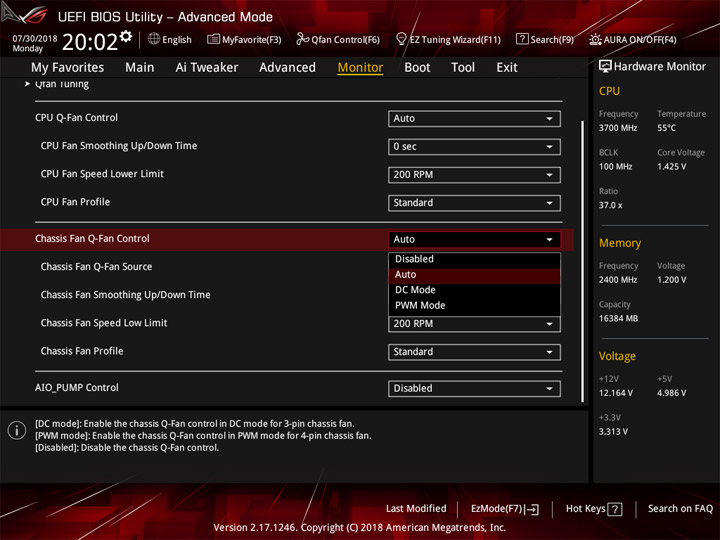Open Chassis Fan Profile dropdown
The height and width of the screenshot is (540, 720).
[474, 352]
